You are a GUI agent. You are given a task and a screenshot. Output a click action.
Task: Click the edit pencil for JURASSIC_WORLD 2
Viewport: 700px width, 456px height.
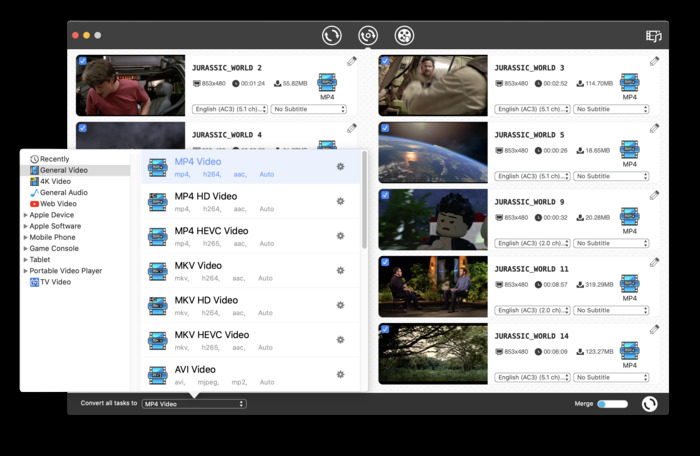[352, 61]
